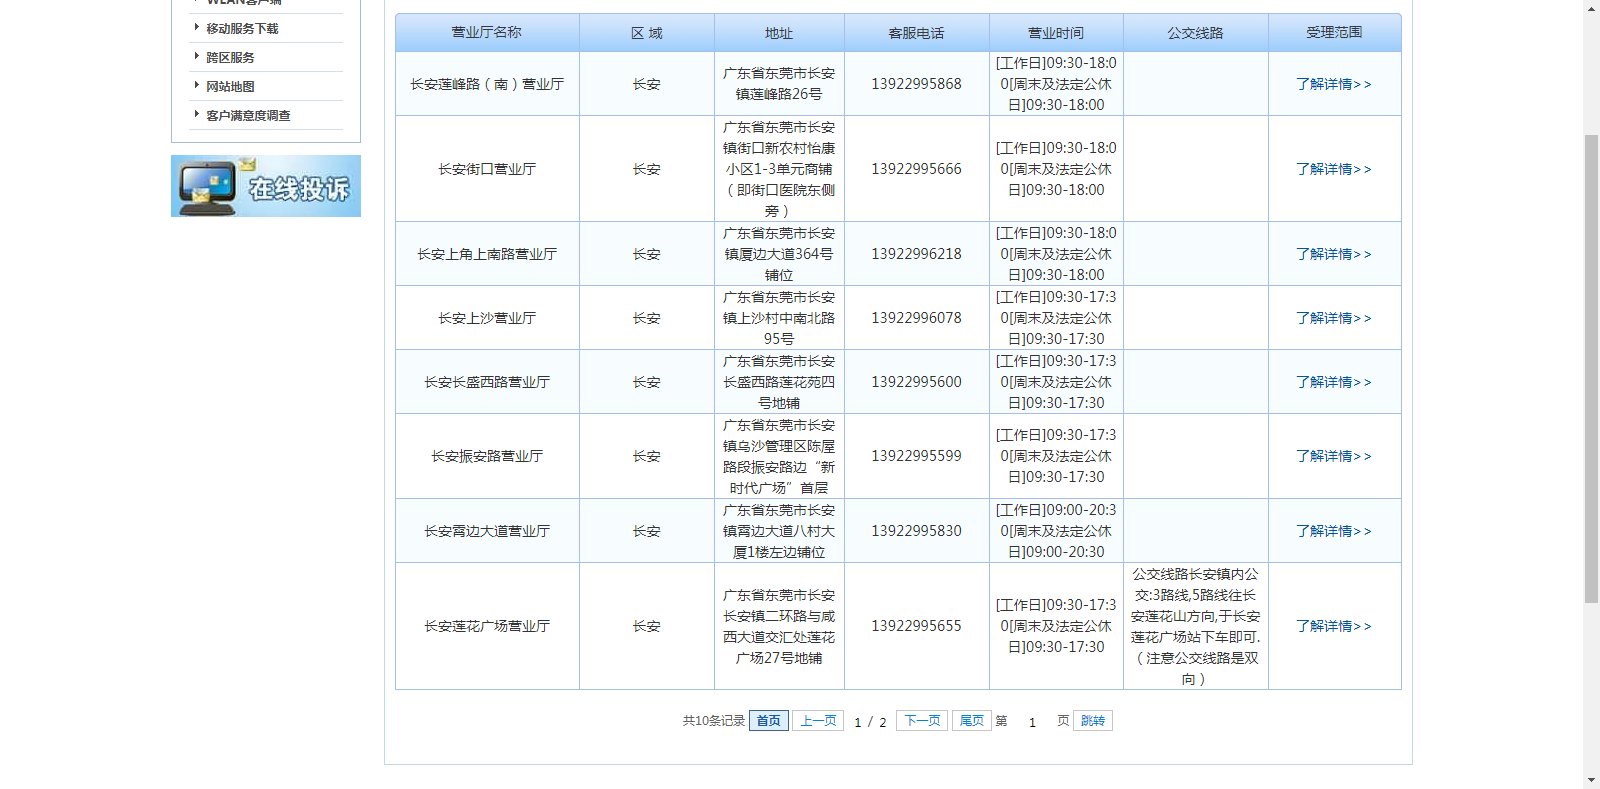
Task: Click the 营业时间 column header
Action: [x=1056, y=33]
